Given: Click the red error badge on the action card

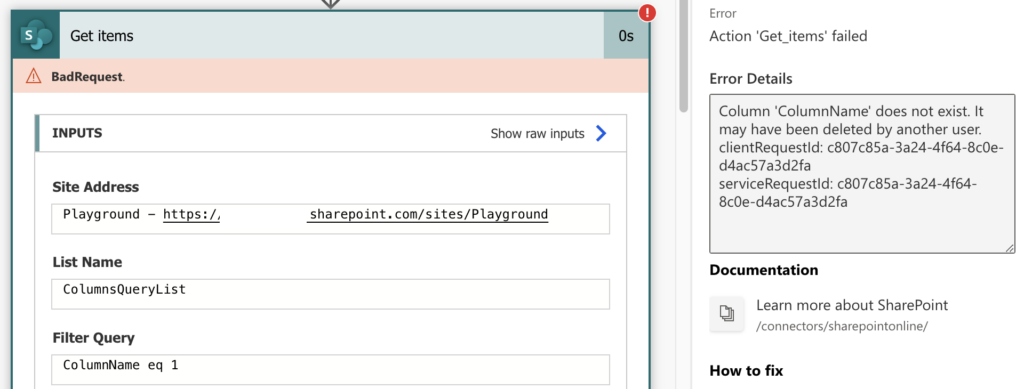Looking at the screenshot, I should (x=647, y=12).
